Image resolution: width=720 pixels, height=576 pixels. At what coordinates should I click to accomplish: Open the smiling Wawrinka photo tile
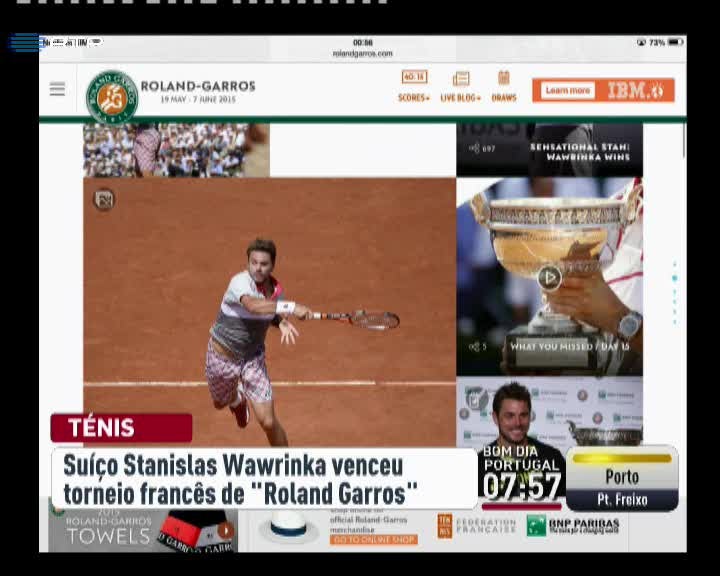pyautogui.click(x=549, y=410)
